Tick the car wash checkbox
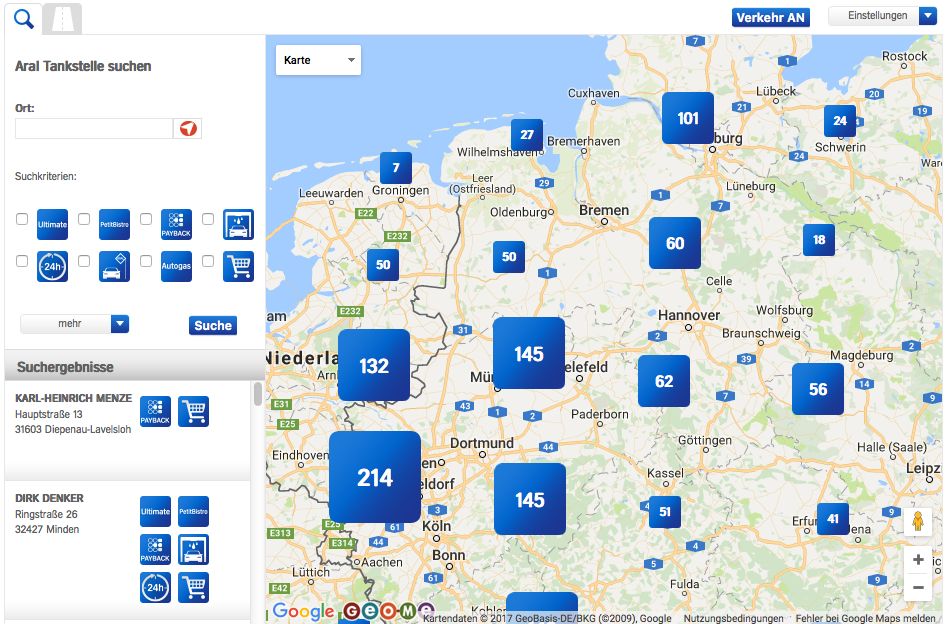Image resolution: width=947 pixels, height=624 pixels. pyautogui.click(x=208, y=219)
